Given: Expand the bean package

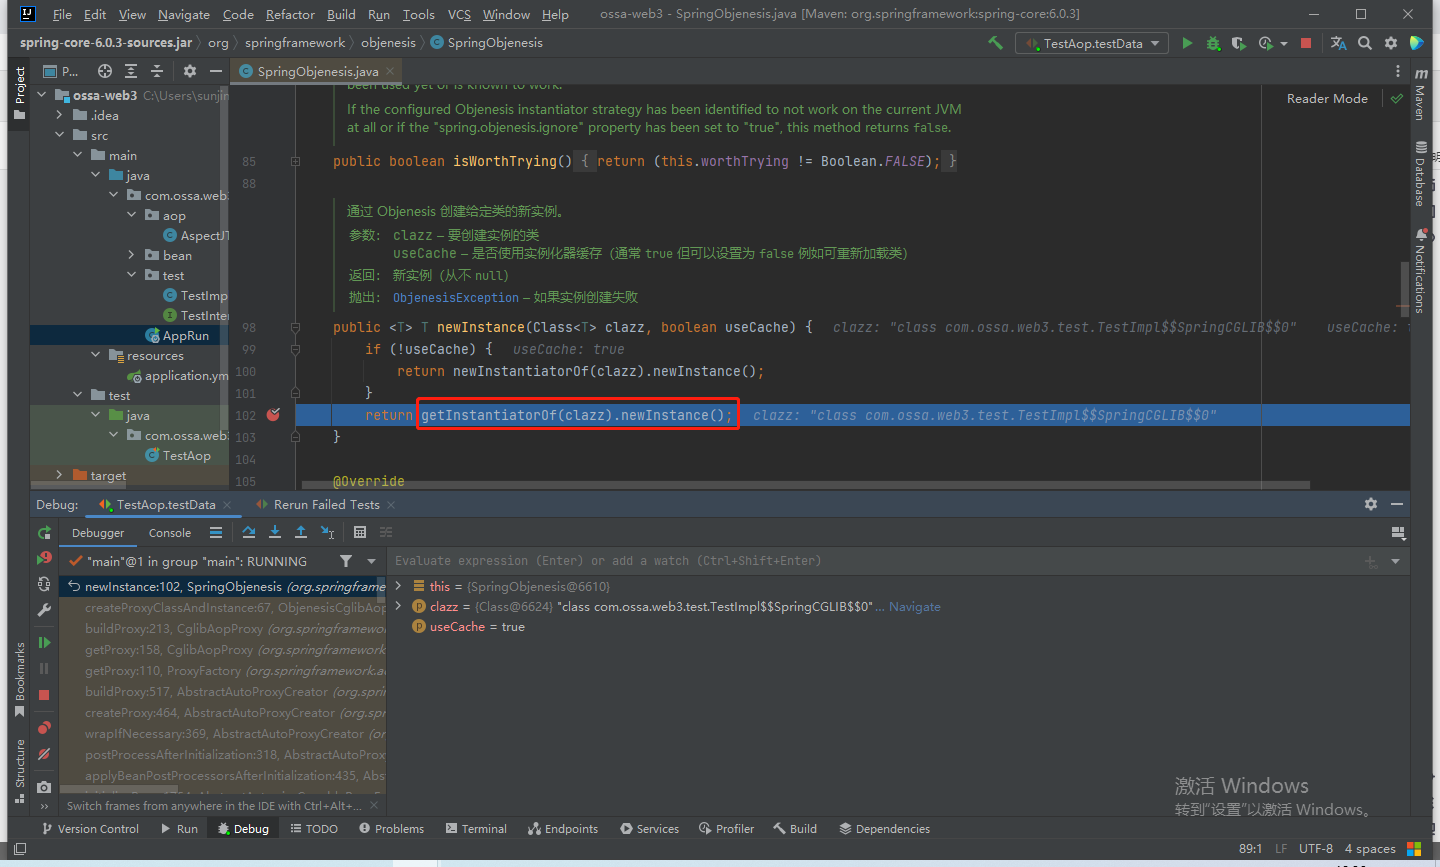Looking at the screenshot, I should click(132, 255).
